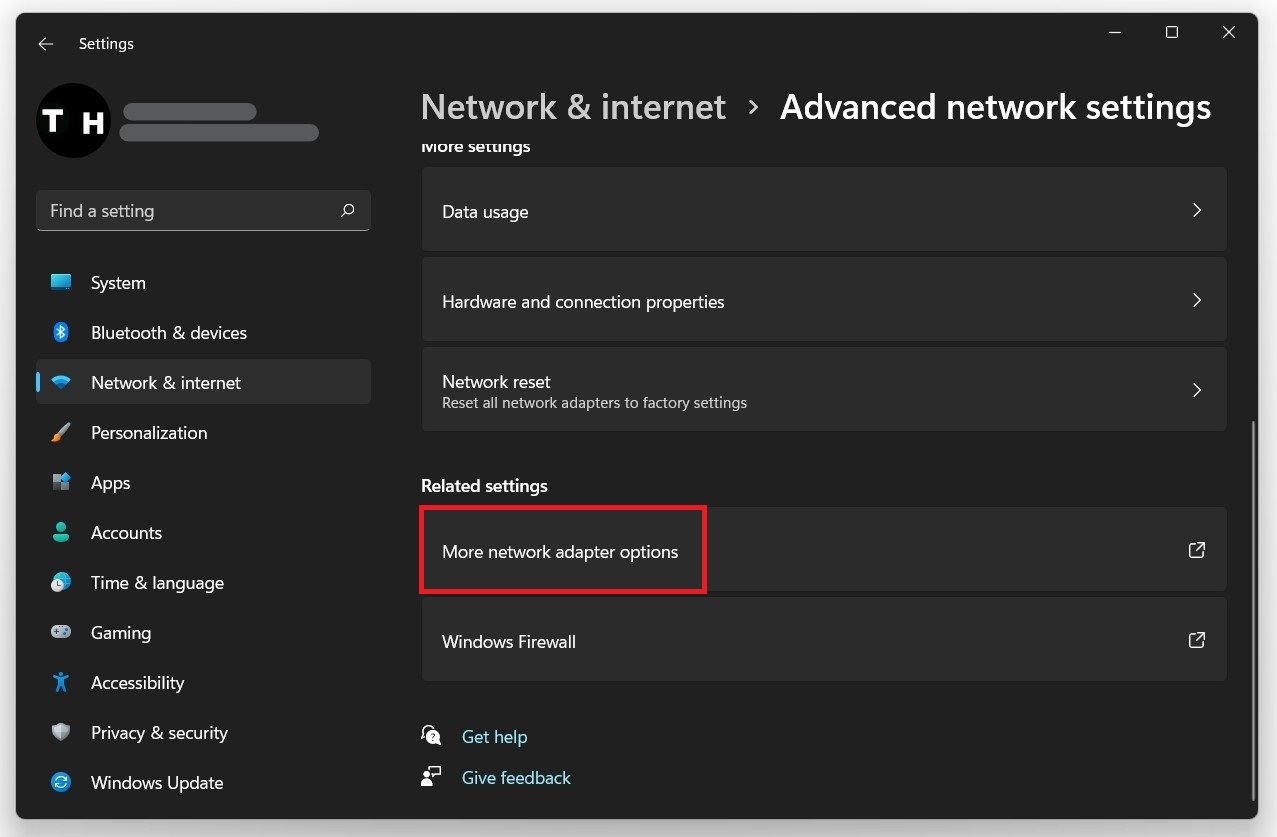Click the Windows Update icon
The width and height of the screenshot is (1277, 837).
click(61, 782)
